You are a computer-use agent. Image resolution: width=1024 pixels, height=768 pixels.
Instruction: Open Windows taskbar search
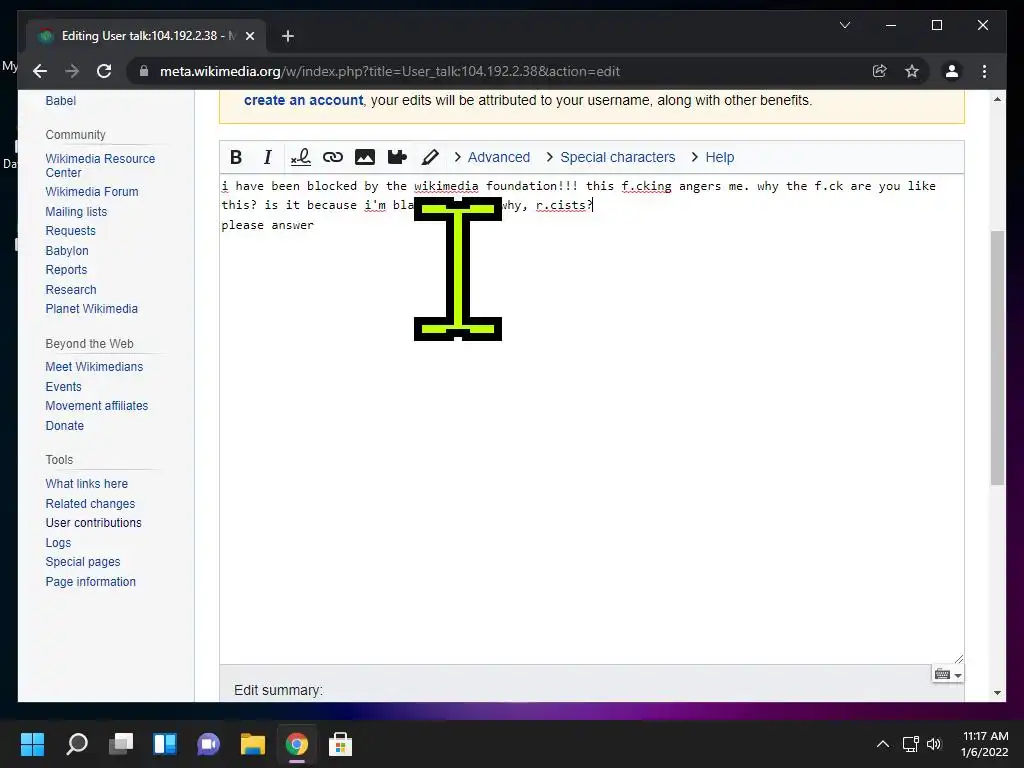pos(77,743)
